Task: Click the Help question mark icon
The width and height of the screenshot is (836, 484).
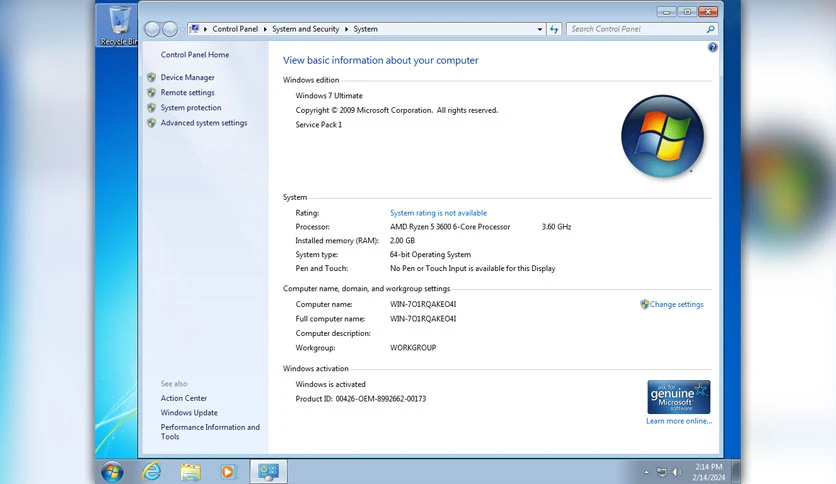Action: click(712, 47)
